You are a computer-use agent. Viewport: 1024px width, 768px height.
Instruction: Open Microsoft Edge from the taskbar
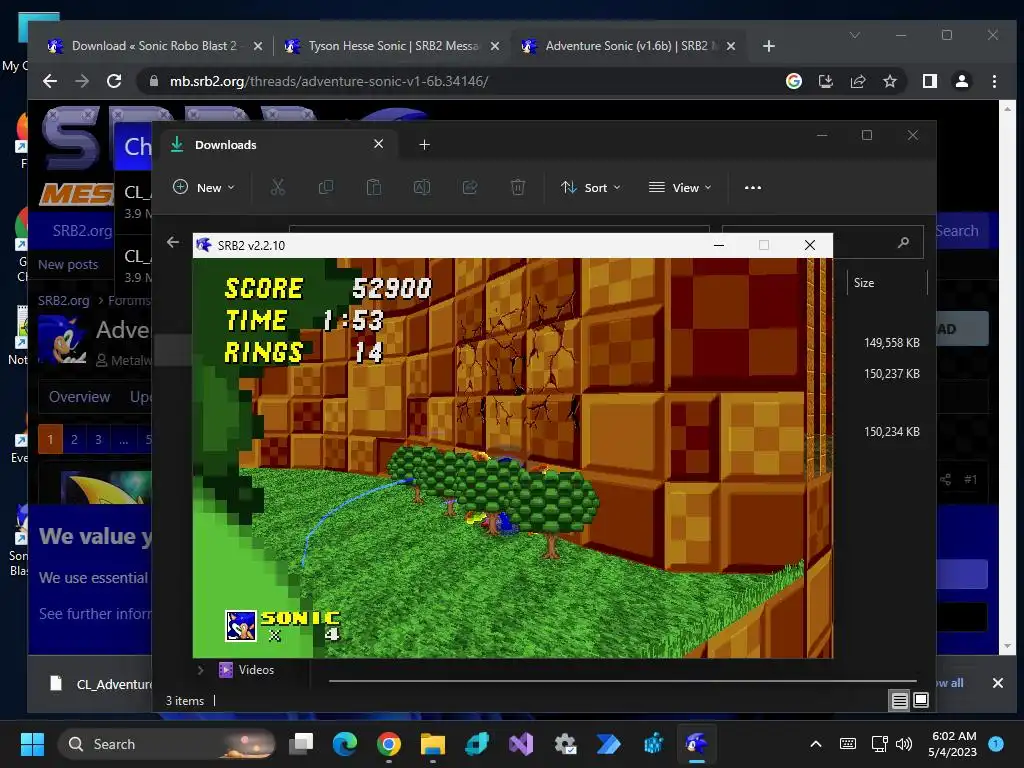(345, 744)
